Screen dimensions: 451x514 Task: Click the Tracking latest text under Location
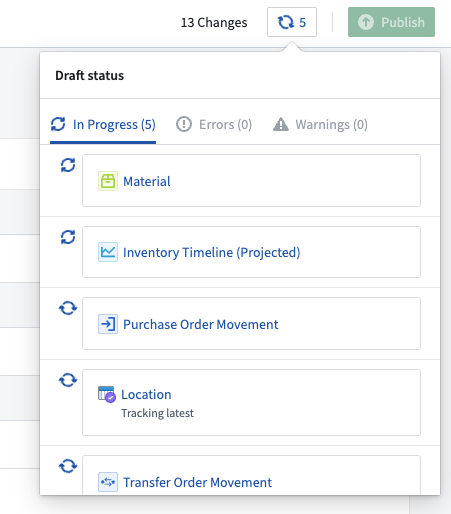pos(157,413)
